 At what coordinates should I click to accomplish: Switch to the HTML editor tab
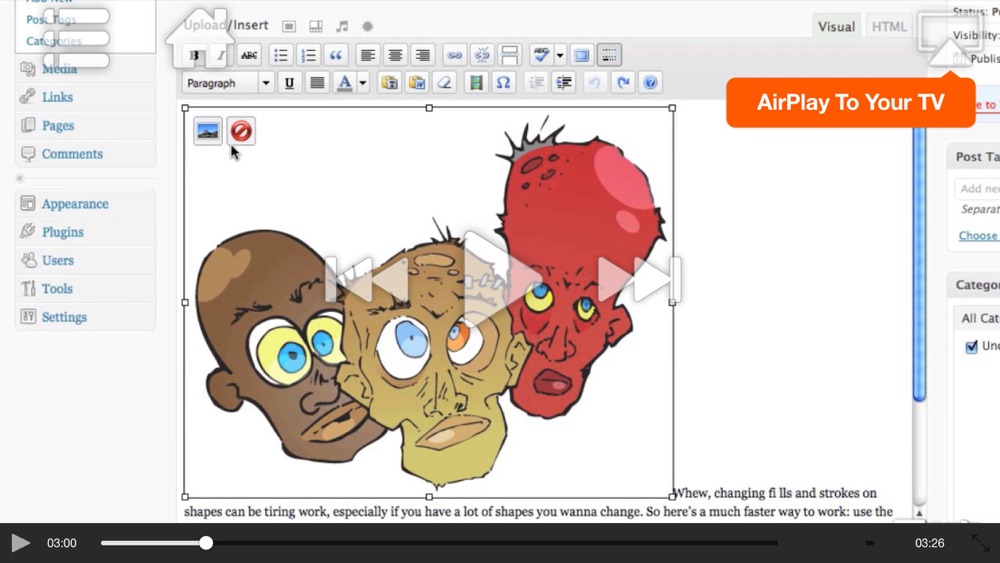pyautogui.click(x=889, y=27)
